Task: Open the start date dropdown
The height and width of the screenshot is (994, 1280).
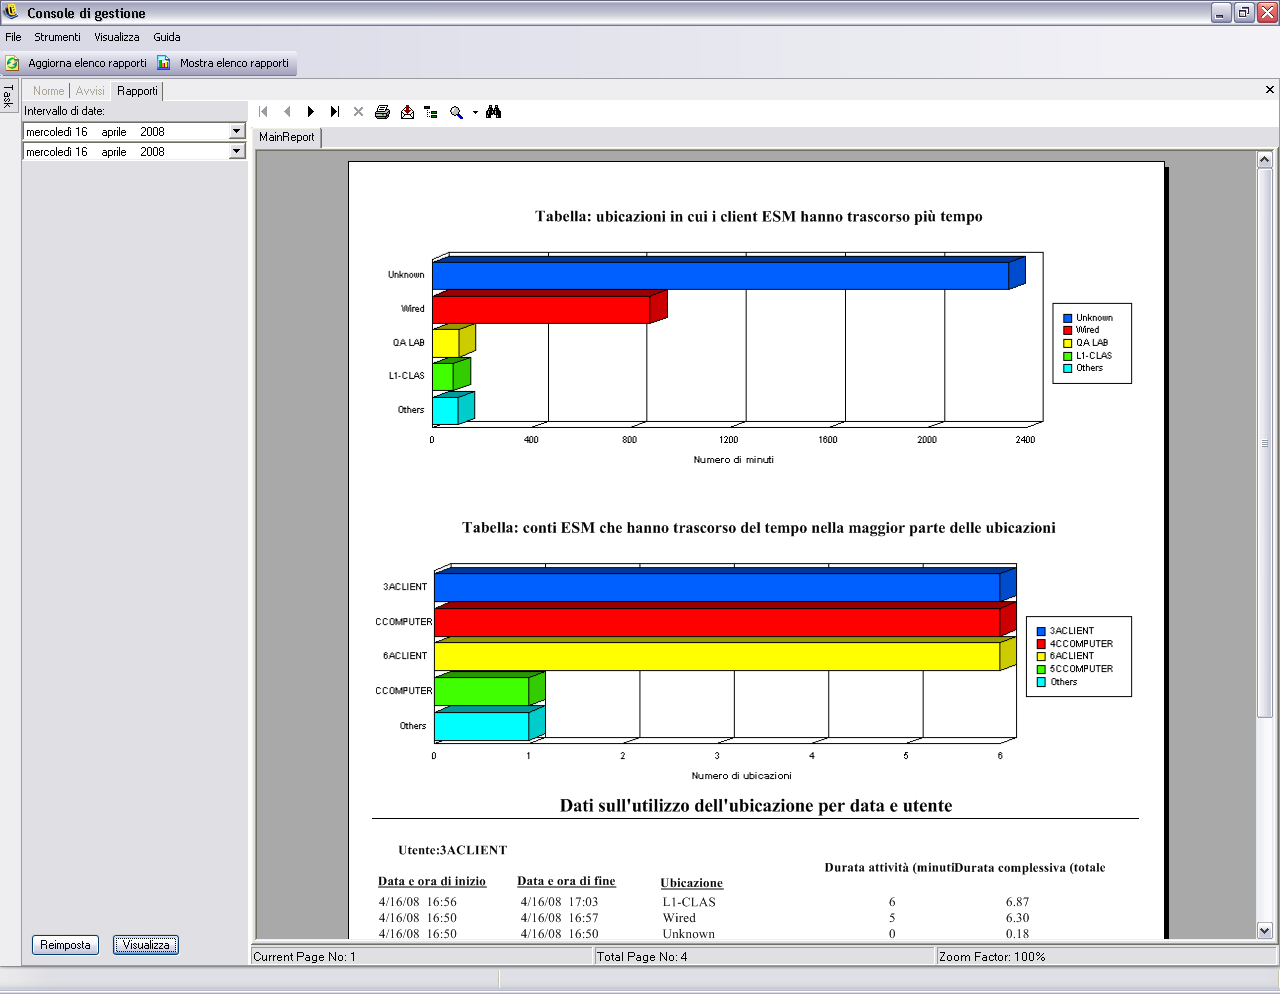Action: pyautogui.click(x=237, y=131)
